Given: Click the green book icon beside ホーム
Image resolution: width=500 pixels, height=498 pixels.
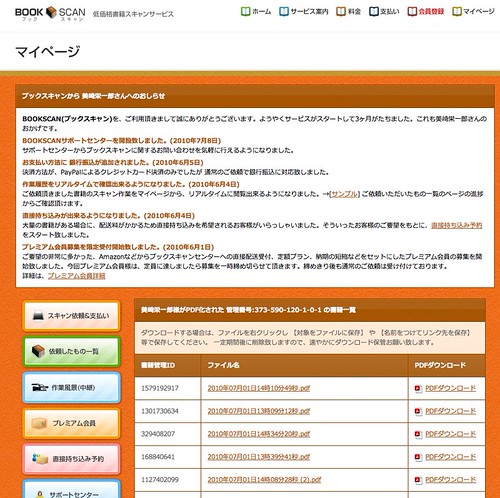Looking at the screenshot, I should point(245,11).
